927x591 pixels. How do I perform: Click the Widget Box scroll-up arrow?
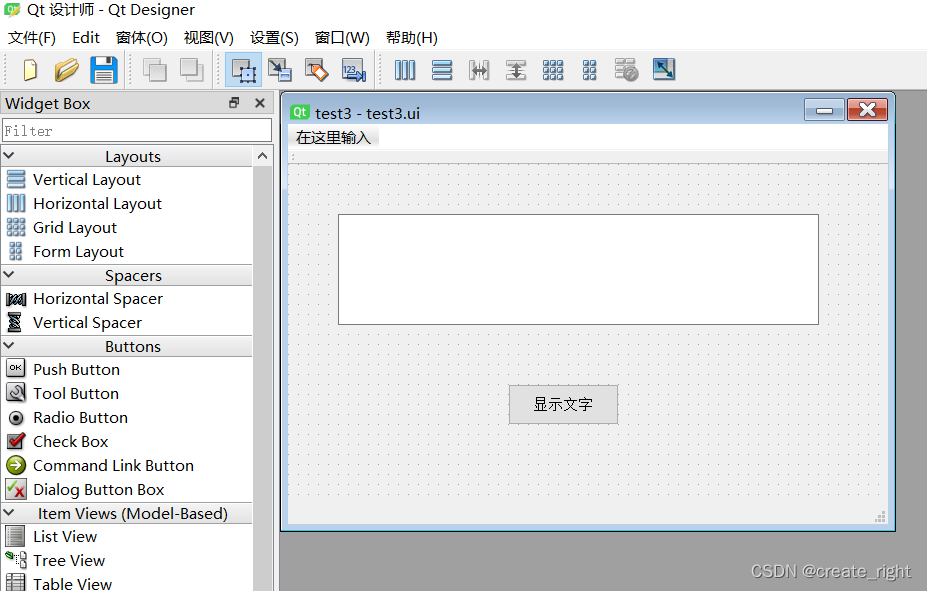click(x=262, y=156)
